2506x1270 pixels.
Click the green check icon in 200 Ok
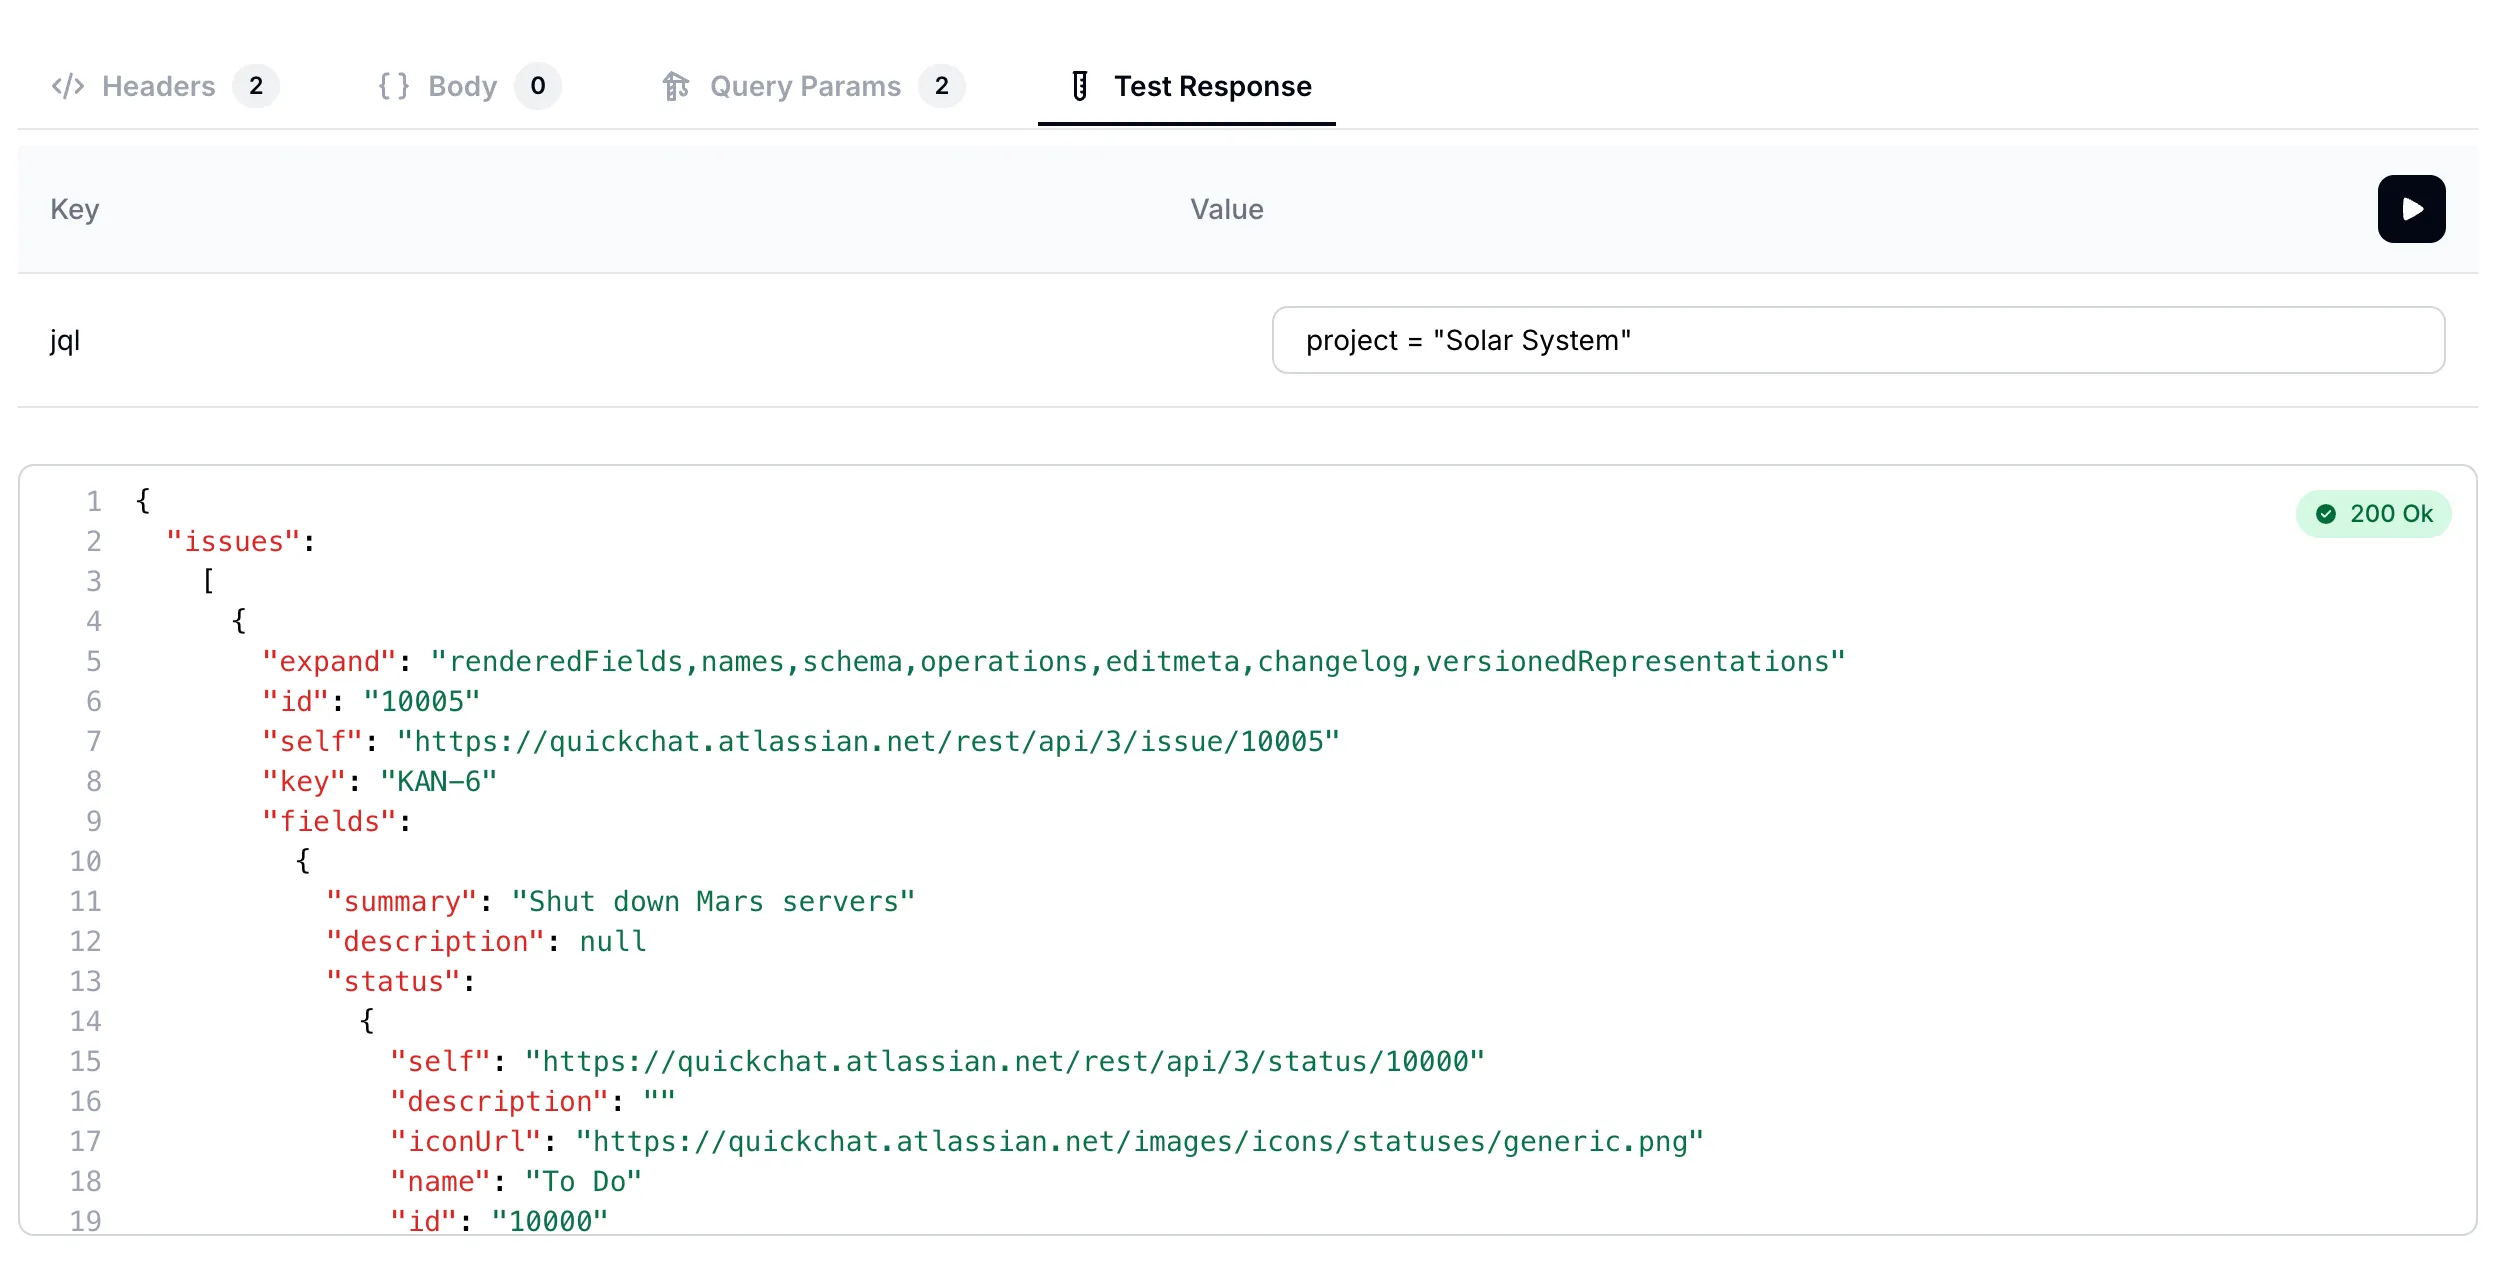[2326, 514]
